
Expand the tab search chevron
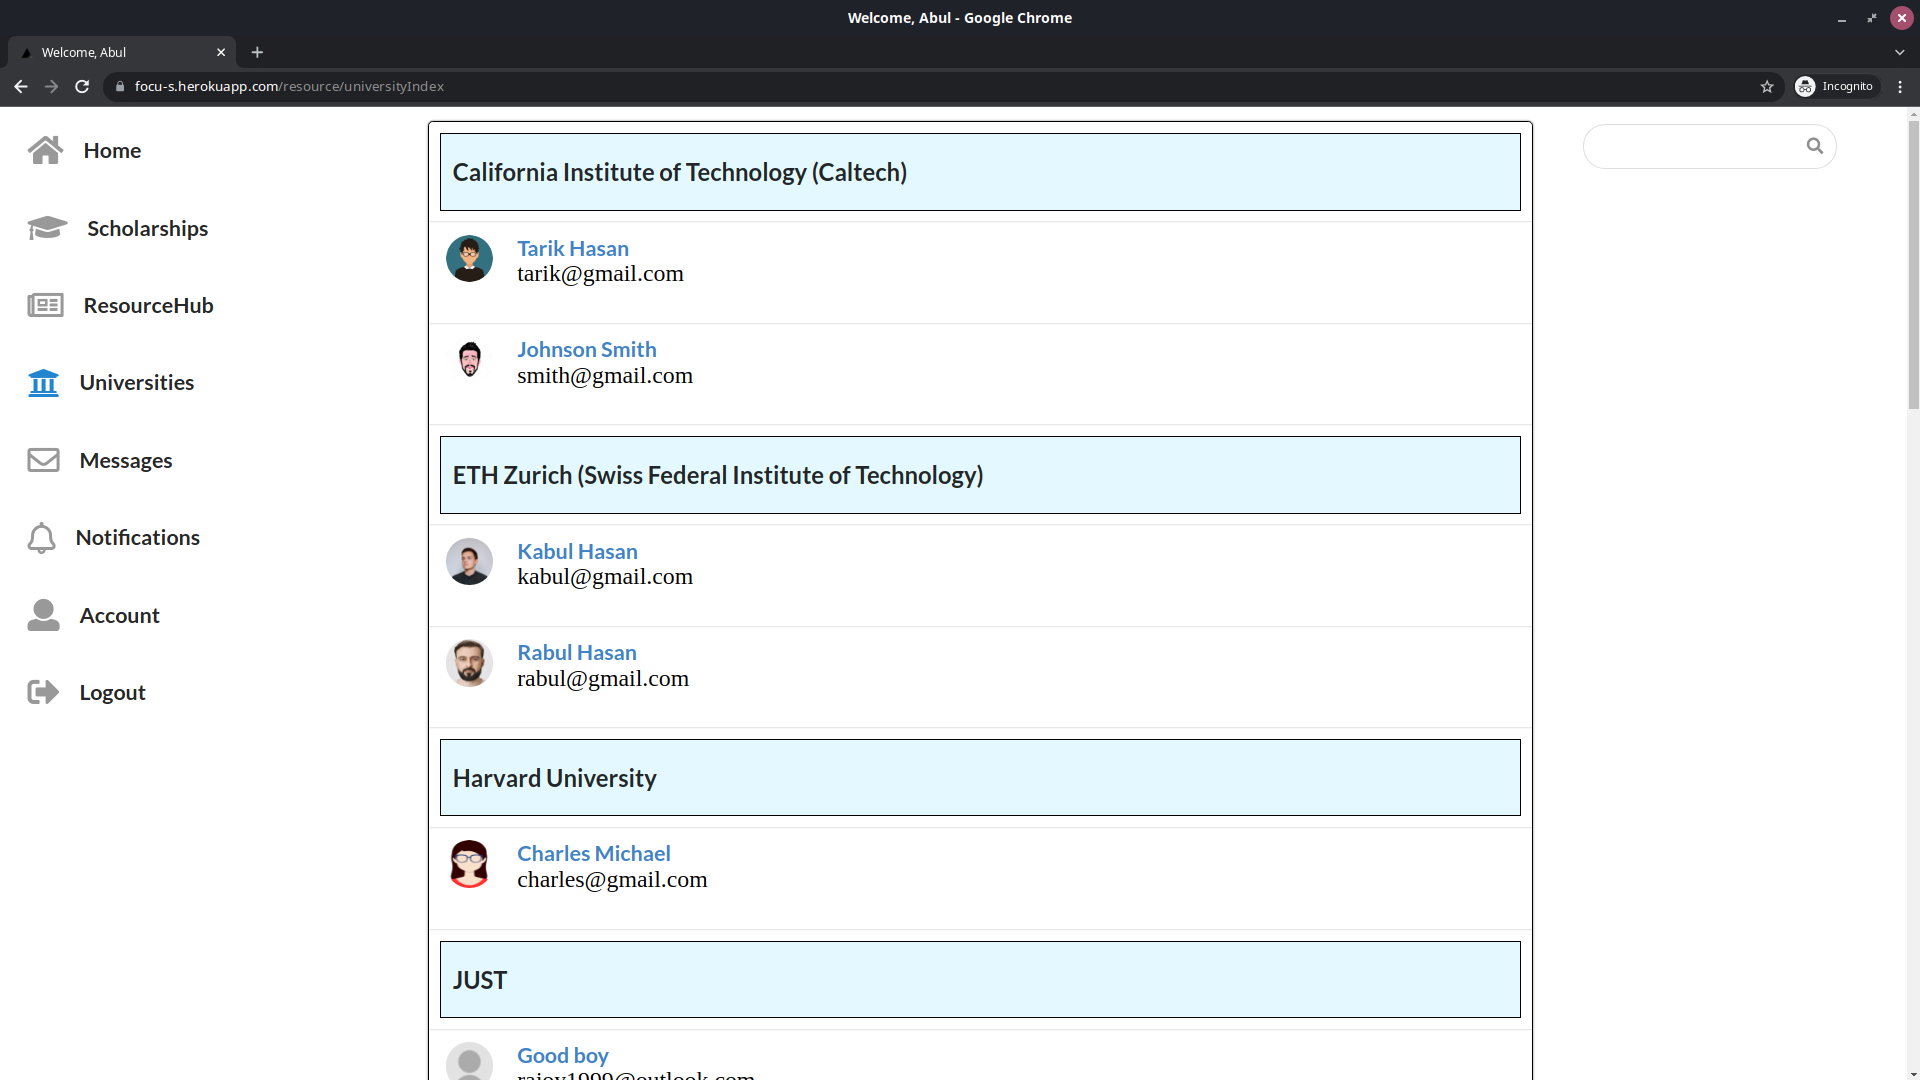[x=1899, y=52]
